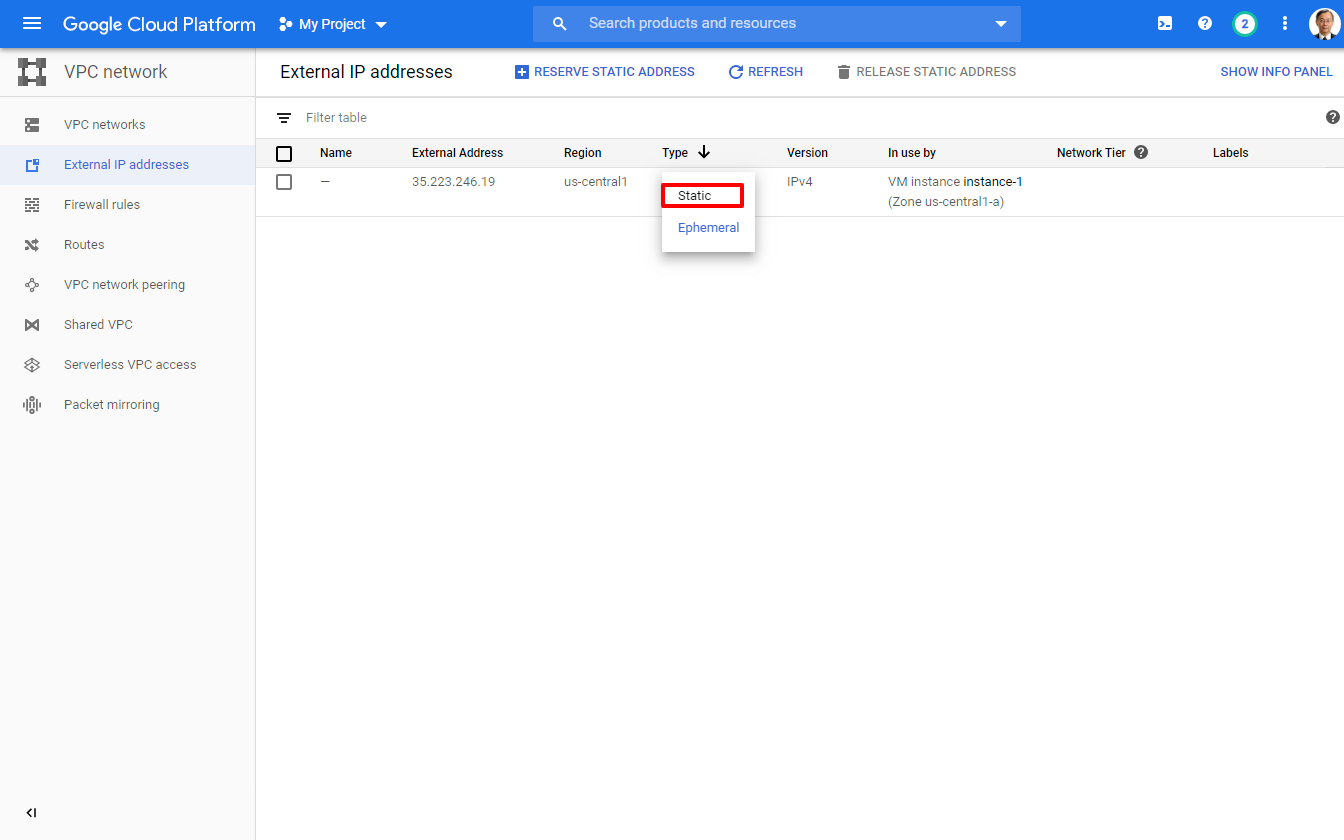Open VPC network peering page
Screen dimensions: 1344x840
click(x=127, y=285)
